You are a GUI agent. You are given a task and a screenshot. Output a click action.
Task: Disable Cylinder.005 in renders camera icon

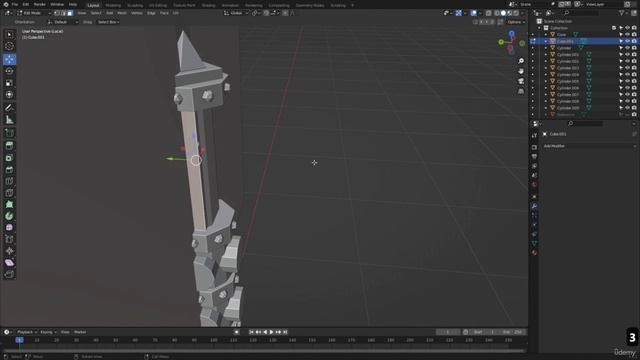[634, 81]
